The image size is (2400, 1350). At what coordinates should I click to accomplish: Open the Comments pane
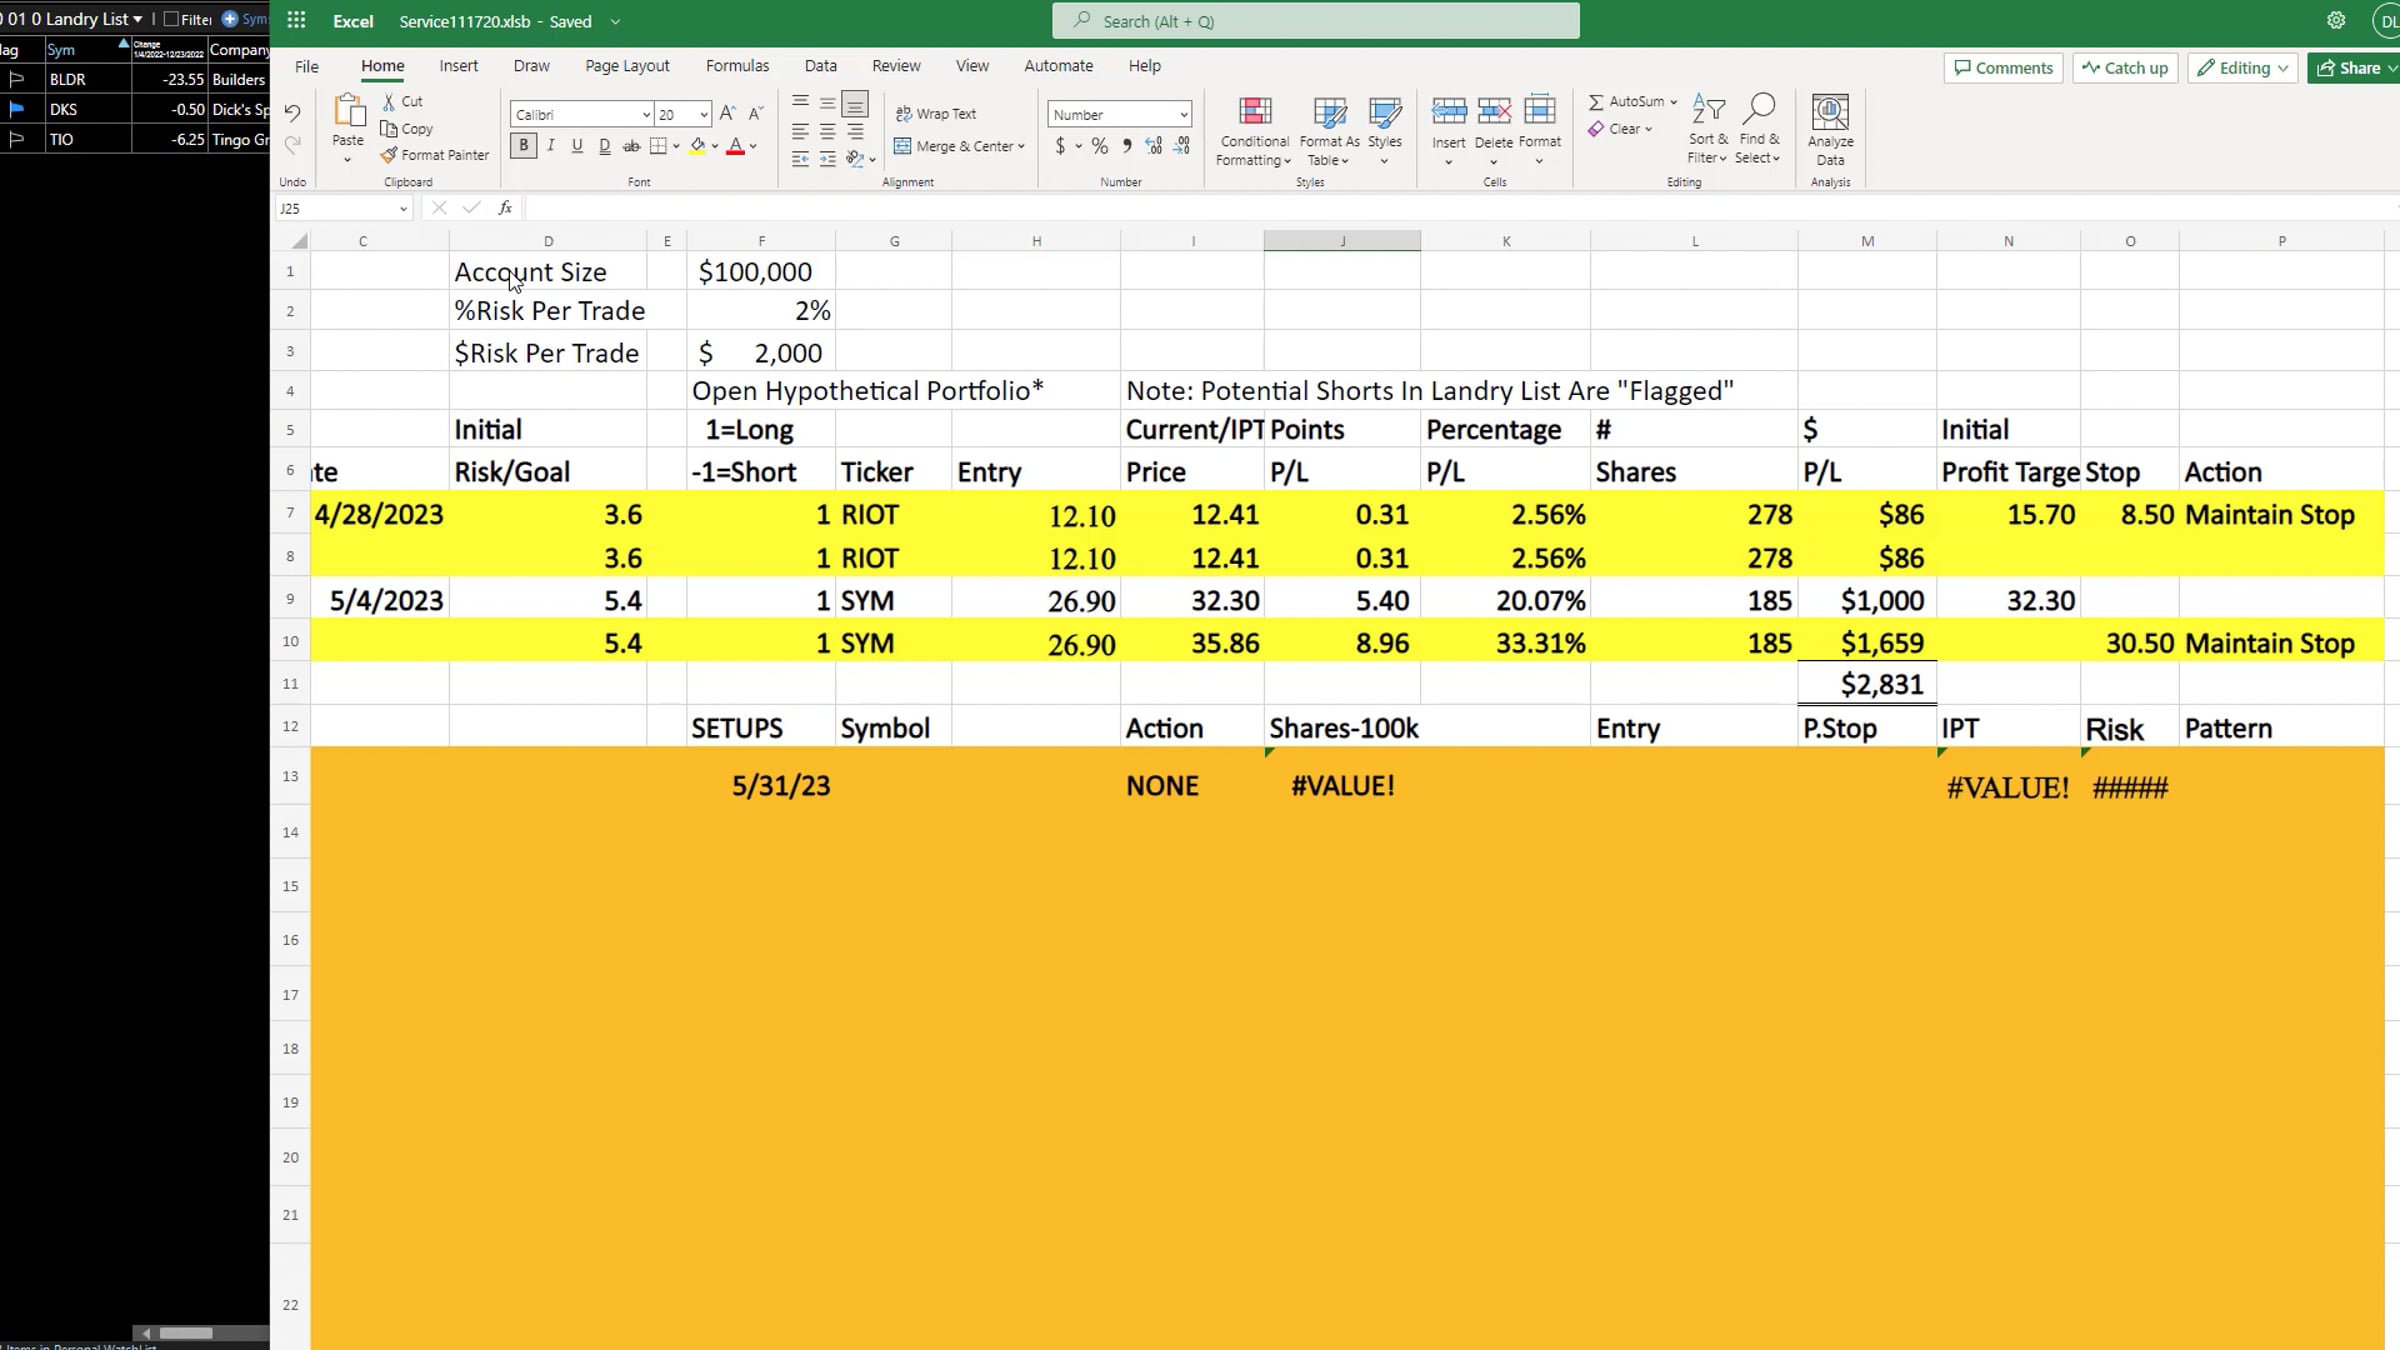point(2003,68)
